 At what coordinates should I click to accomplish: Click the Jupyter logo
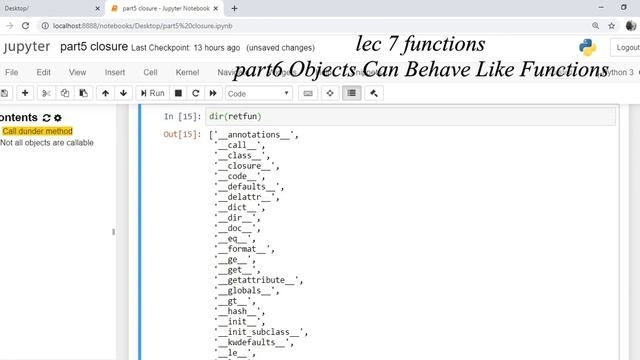tap(27, 47)
